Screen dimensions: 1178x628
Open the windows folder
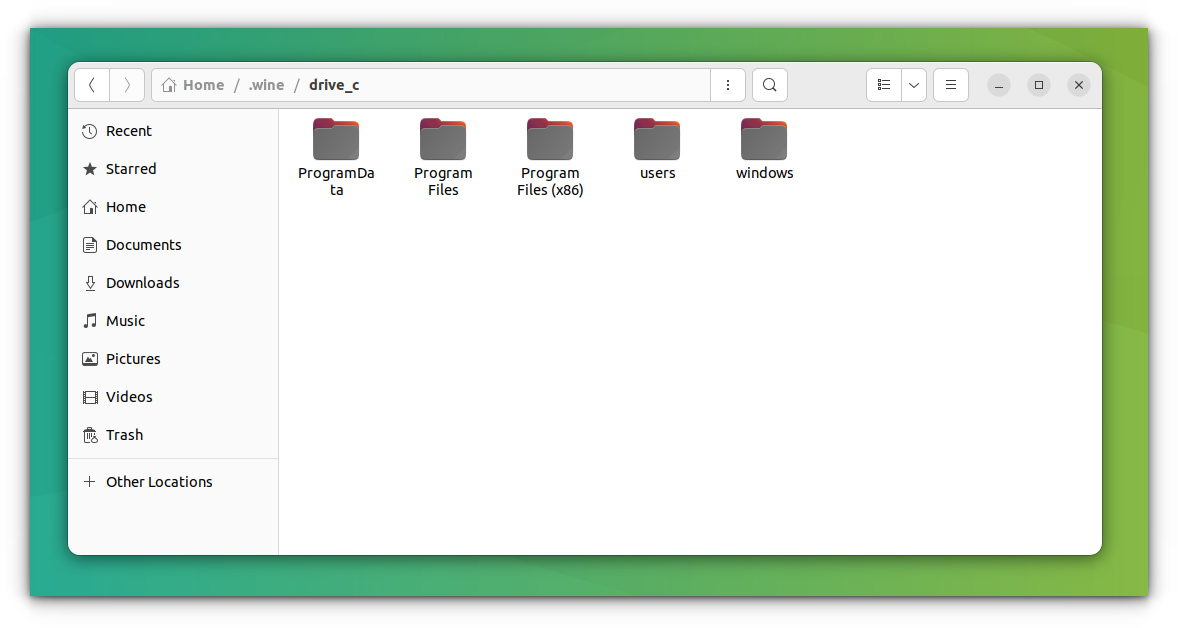click(764, 140)
